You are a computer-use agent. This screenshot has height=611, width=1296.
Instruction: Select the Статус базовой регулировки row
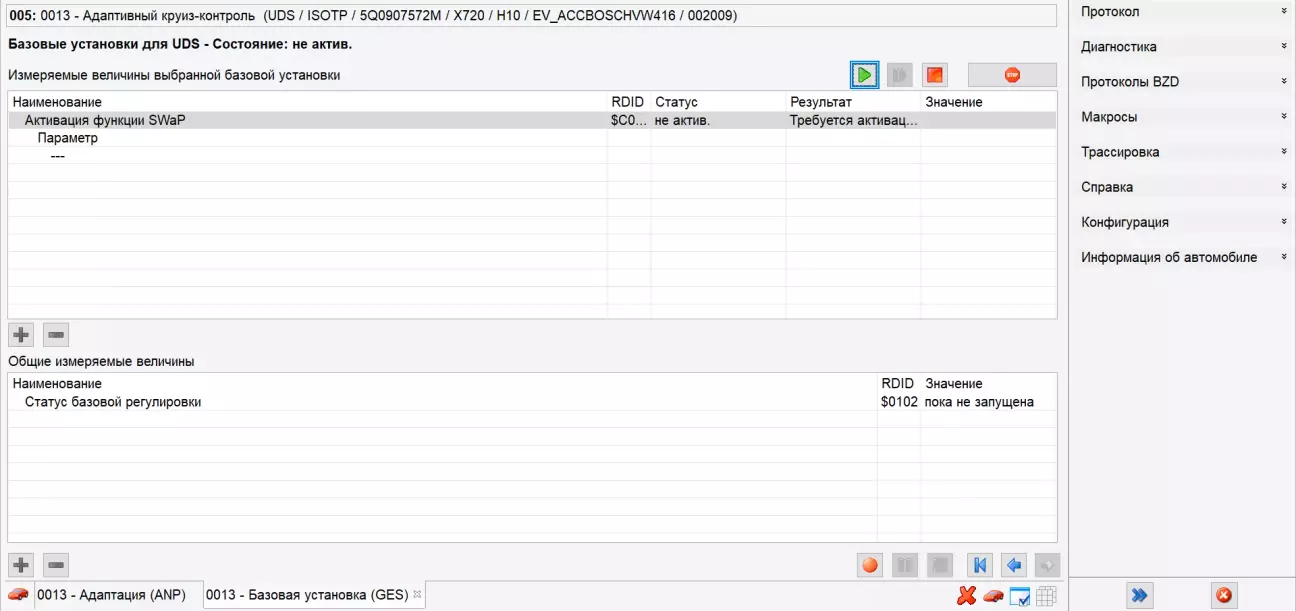click(x=113, y=402)
